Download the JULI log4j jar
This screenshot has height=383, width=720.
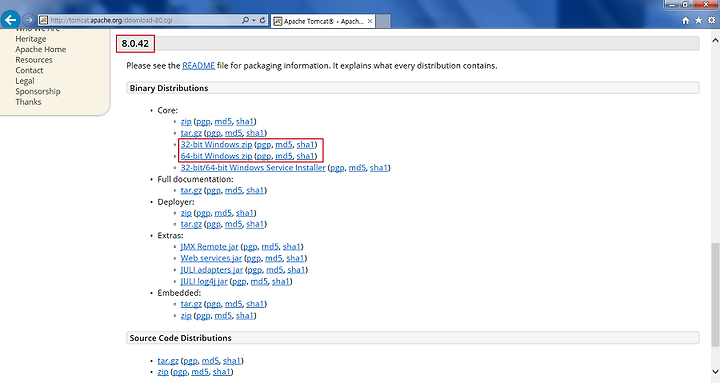[x=204, y=282]
